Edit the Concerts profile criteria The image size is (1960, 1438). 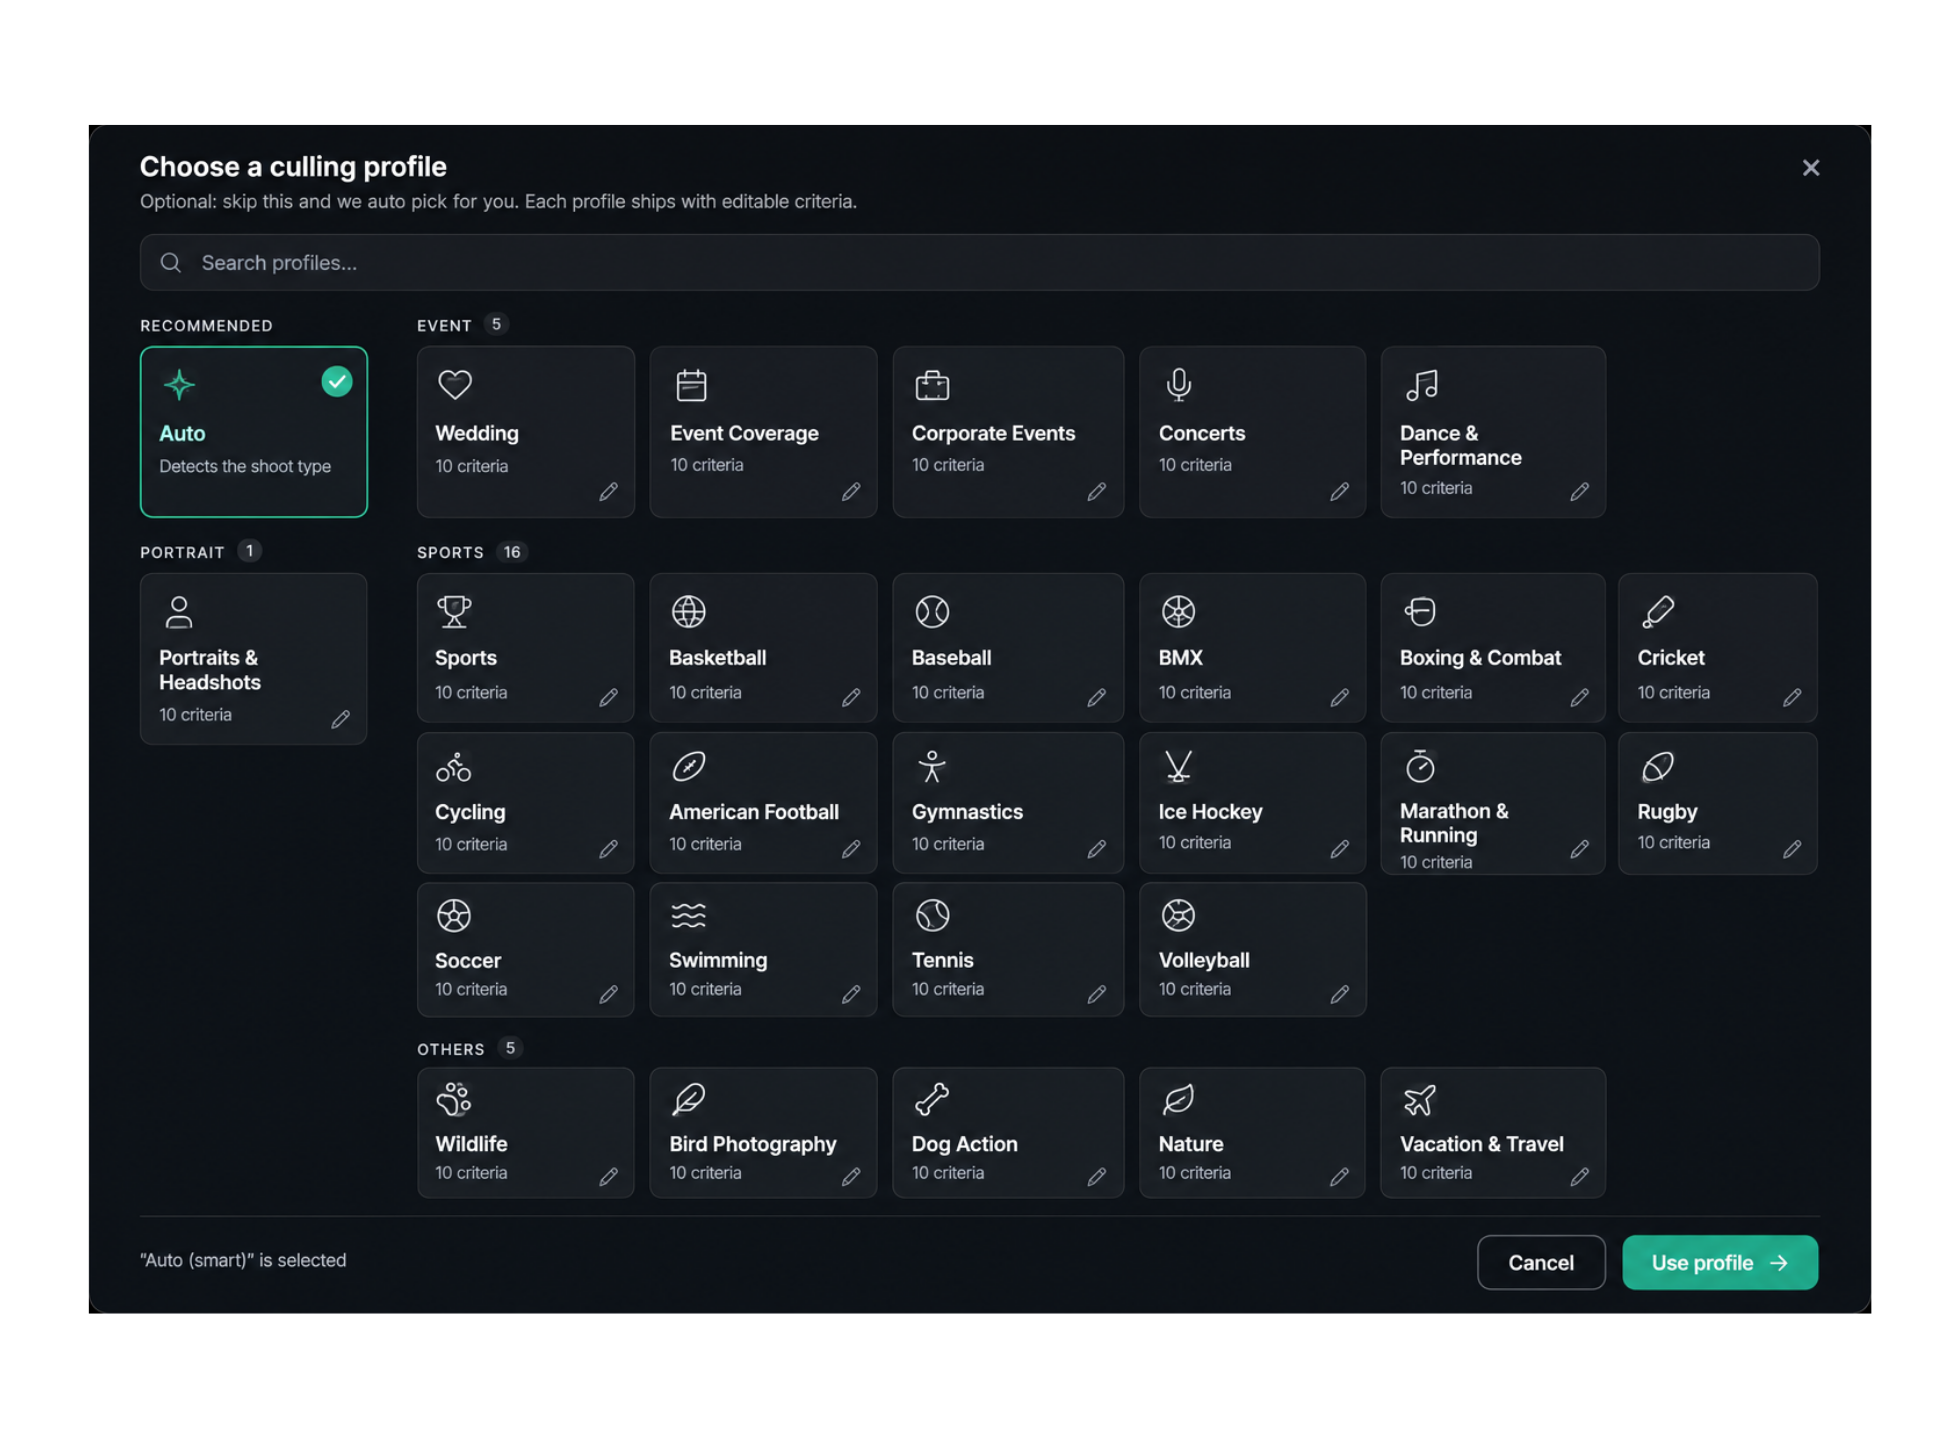[1340, 491]
